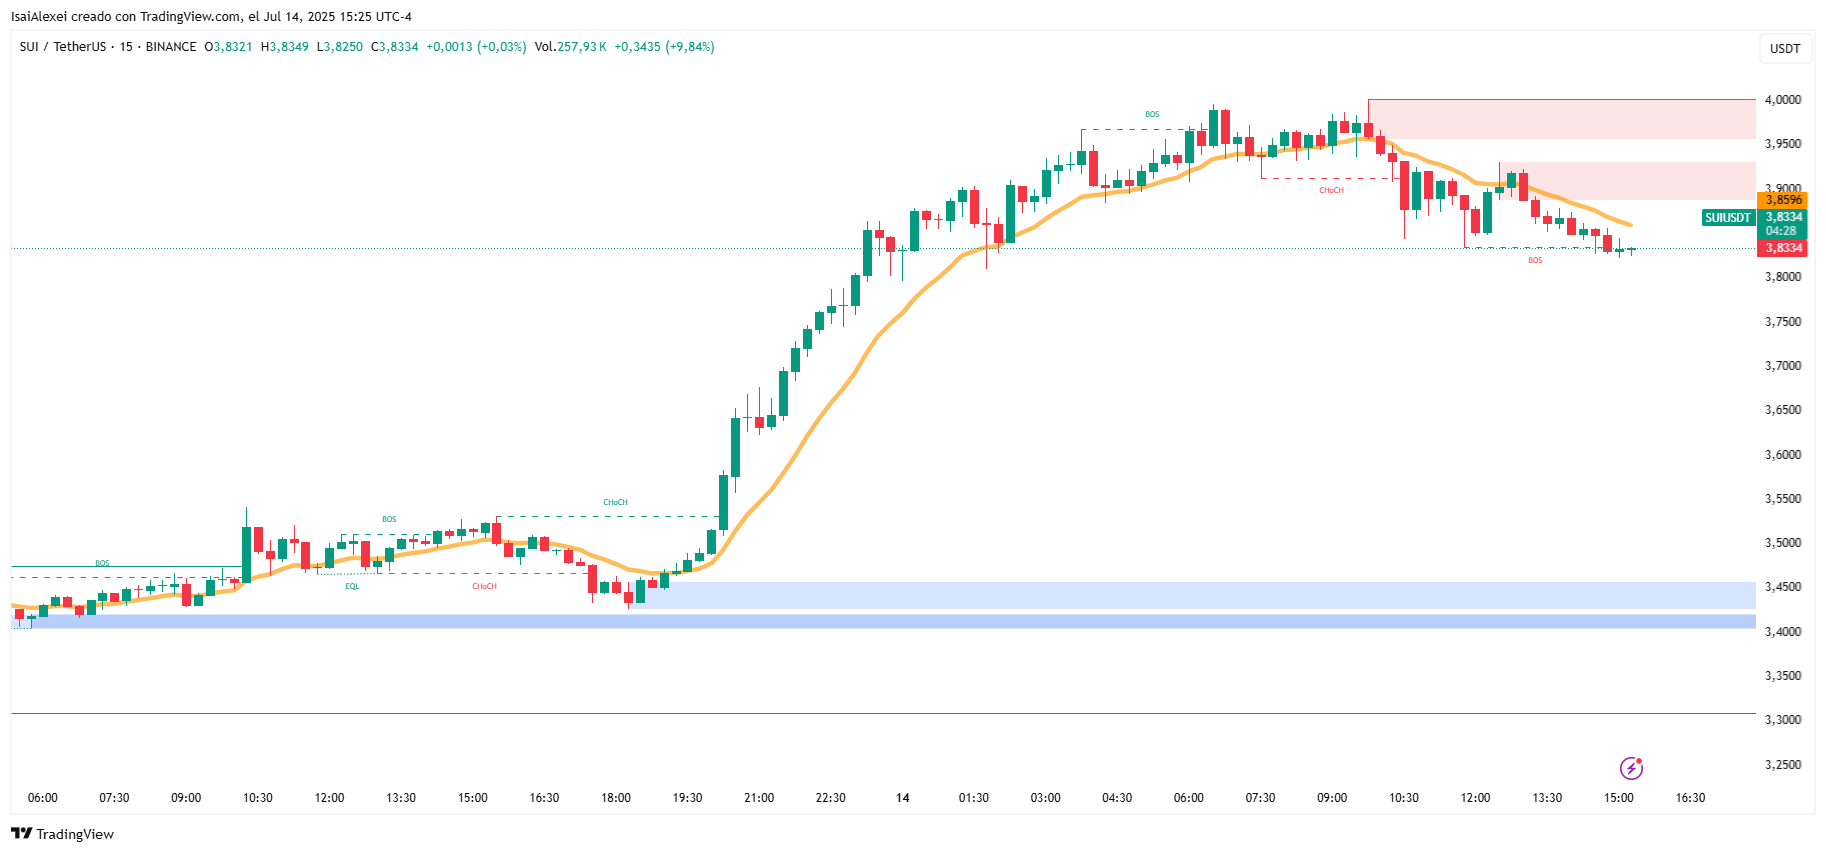
Task: Click the 3,2500 price axis label
Action: (x=1783, y=765)
